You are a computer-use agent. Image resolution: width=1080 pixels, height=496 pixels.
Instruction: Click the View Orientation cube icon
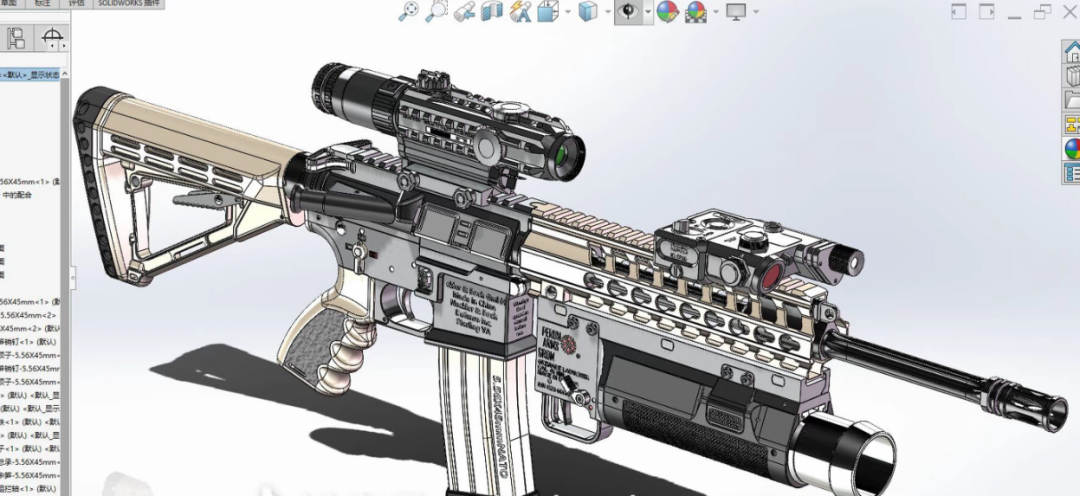548,12
